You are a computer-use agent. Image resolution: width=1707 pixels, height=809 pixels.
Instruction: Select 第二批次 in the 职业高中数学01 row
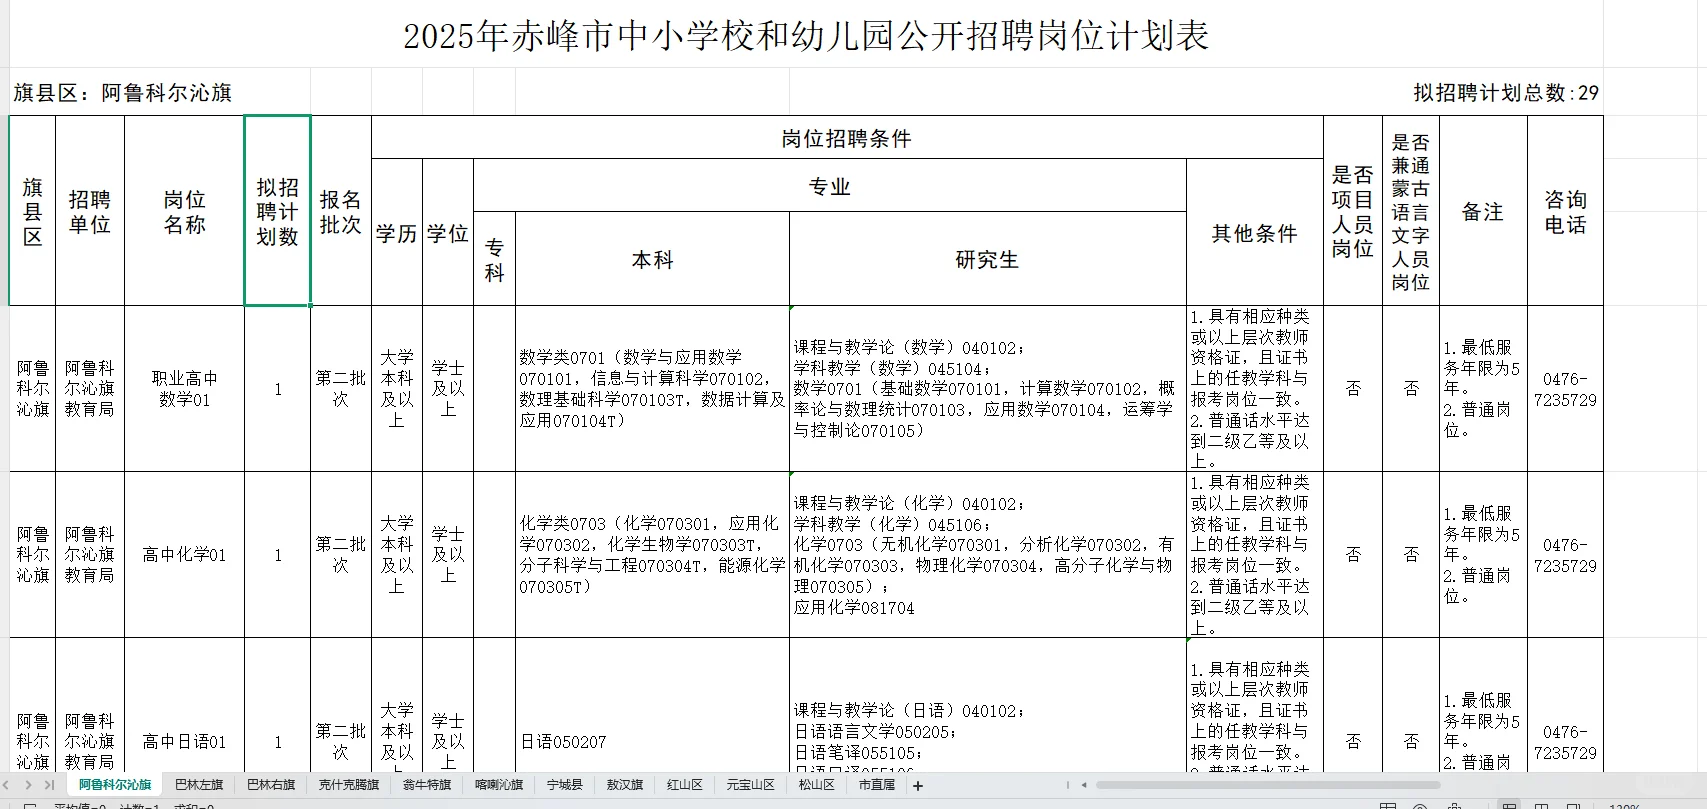pyautogui.click(x=341, y=389)
